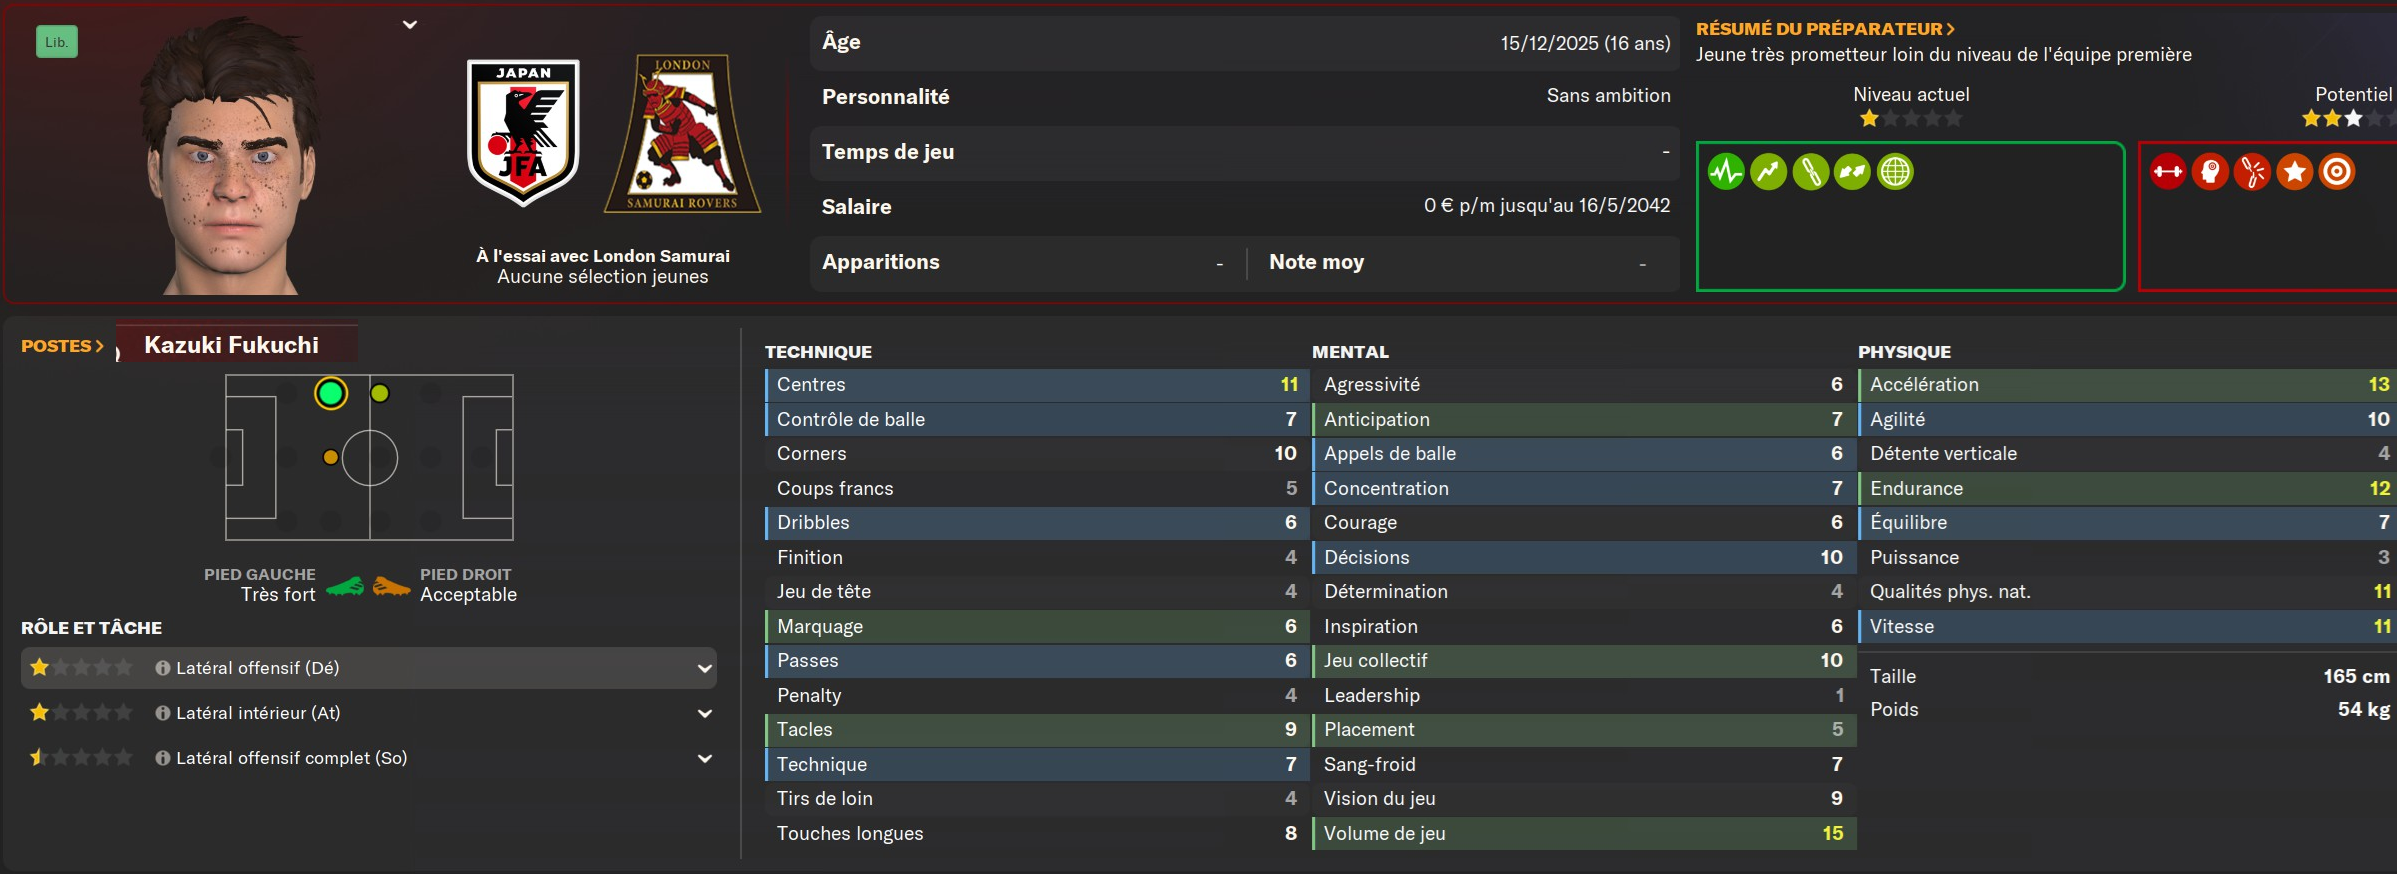Open the chevron dropdown above player portrait
Screen dimensions: 2397x874
pyautogui.click(x=410, y=25)
